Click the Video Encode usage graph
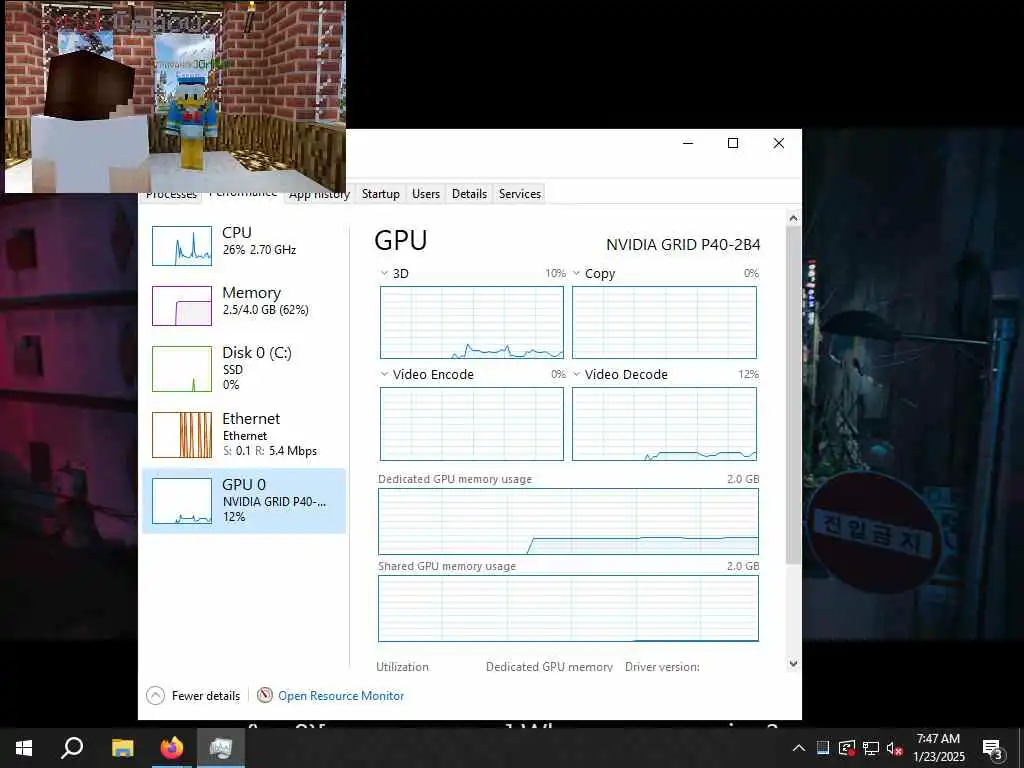 472,424
